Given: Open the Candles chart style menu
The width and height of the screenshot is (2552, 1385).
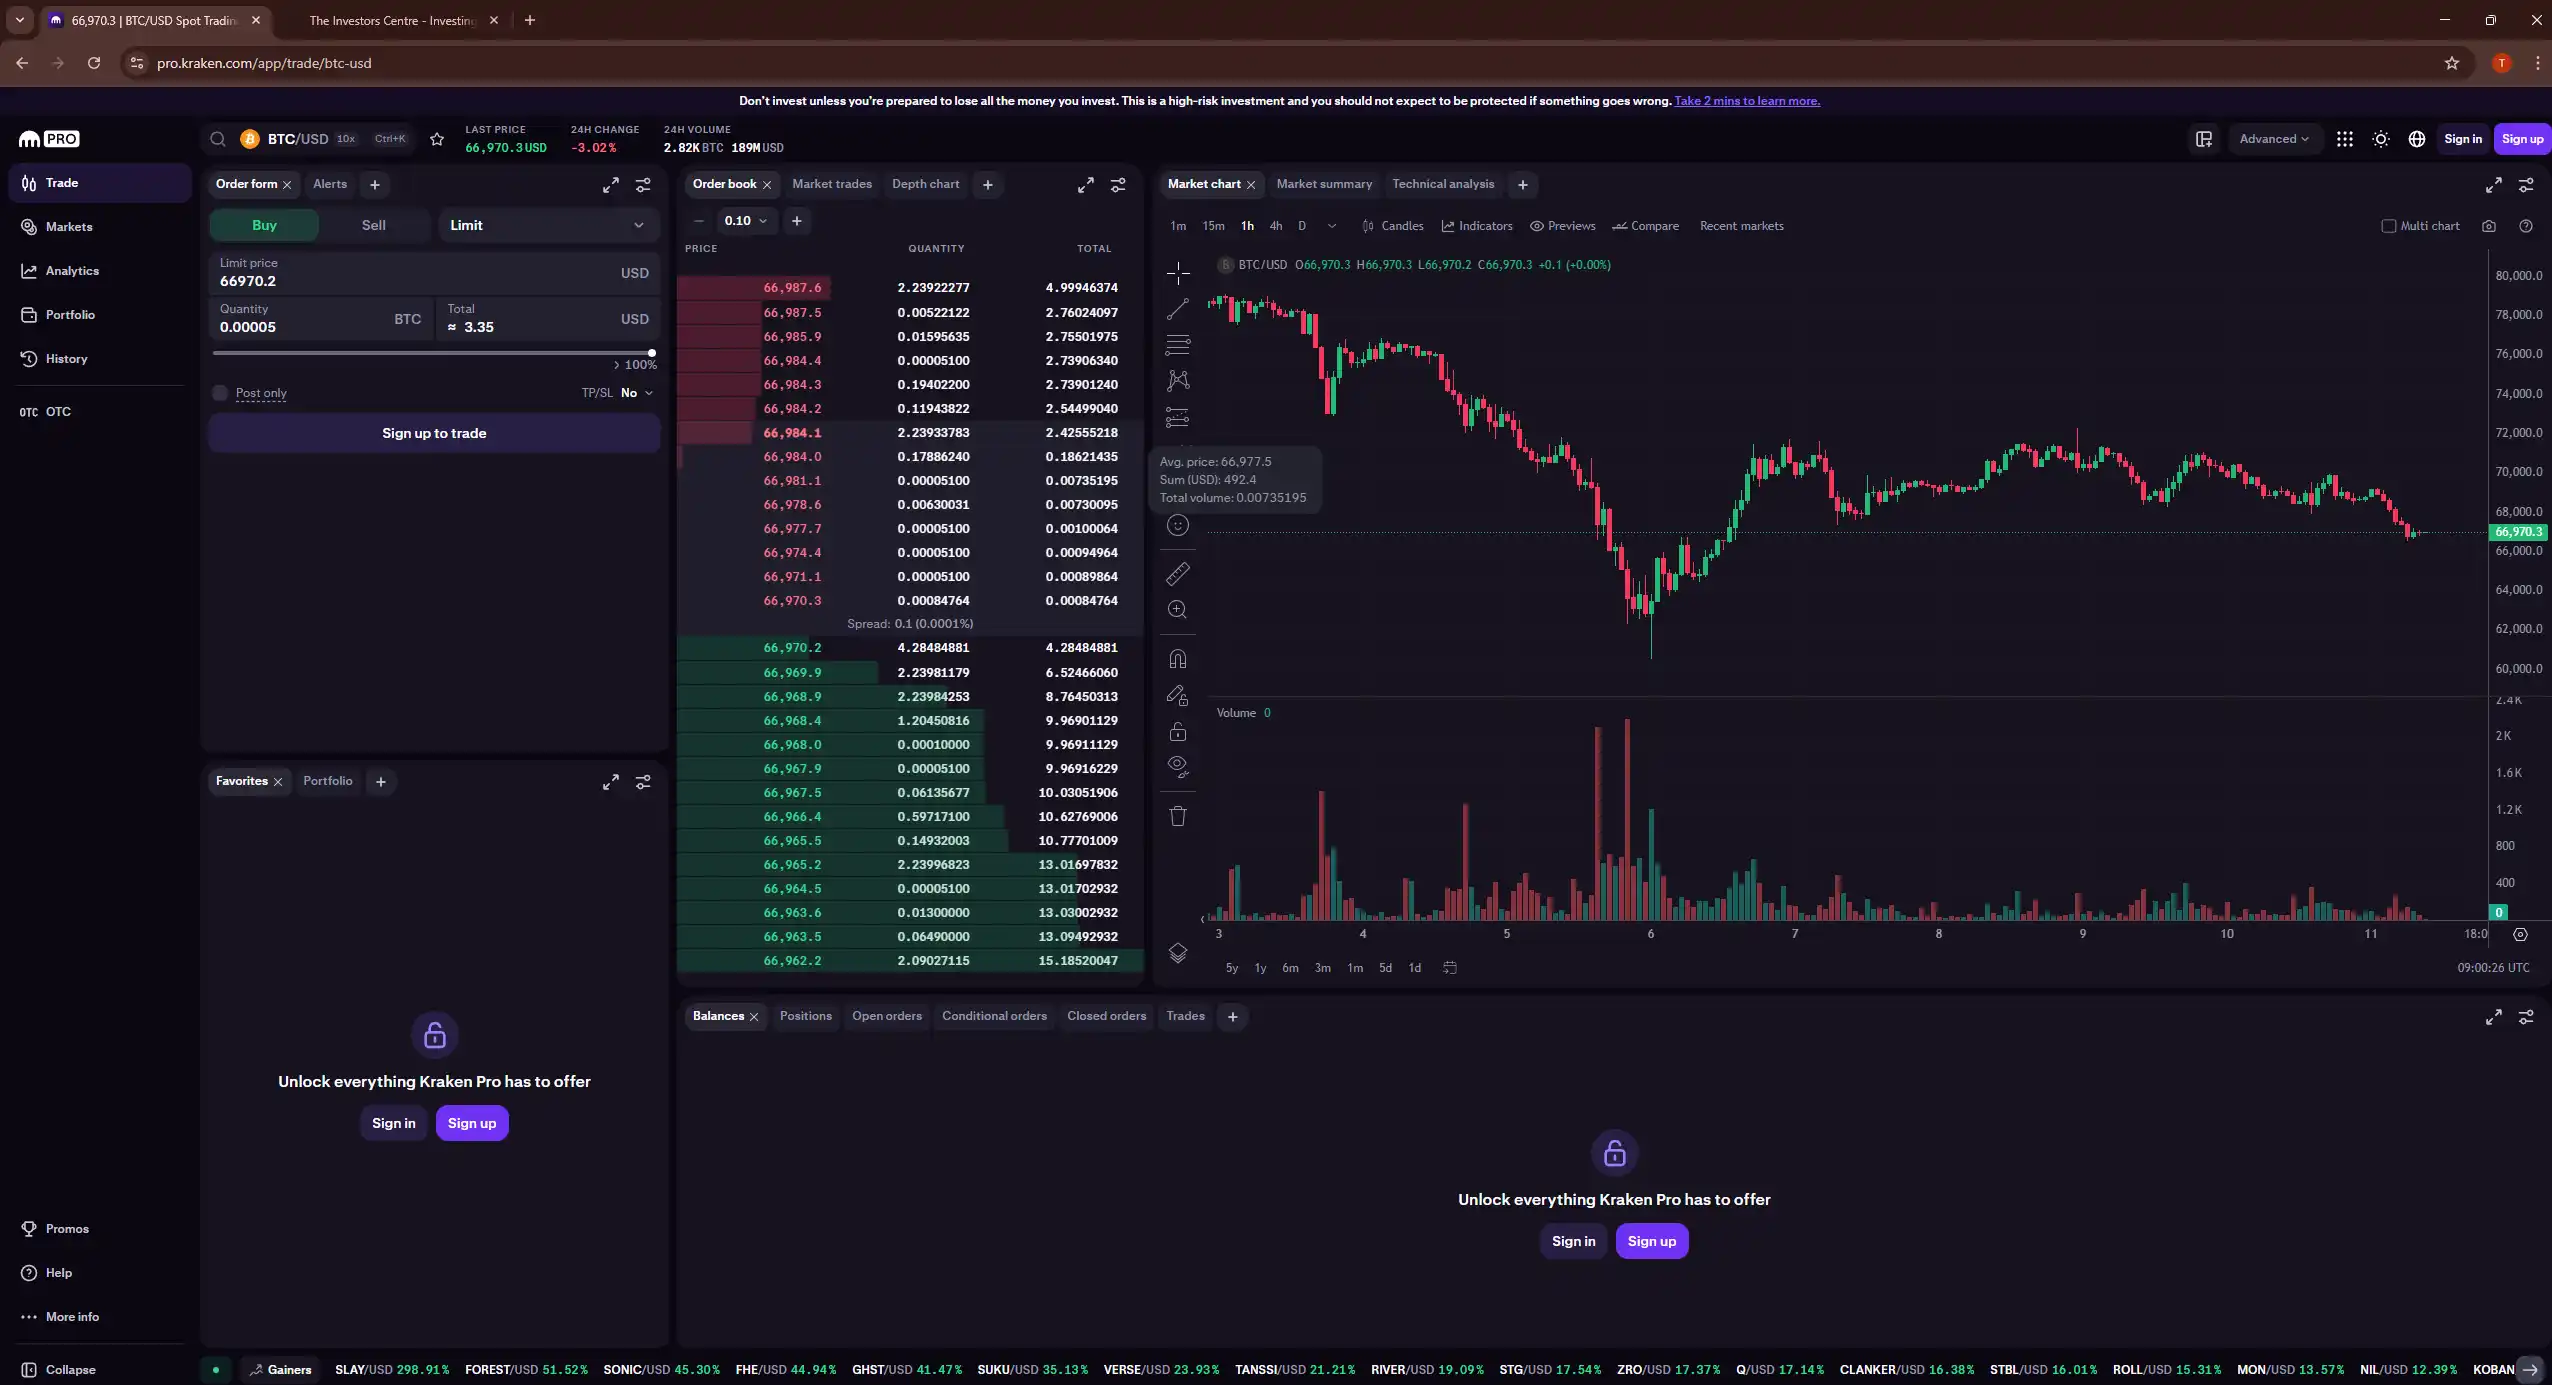Looking at the screenshot, I should 1392,226.
